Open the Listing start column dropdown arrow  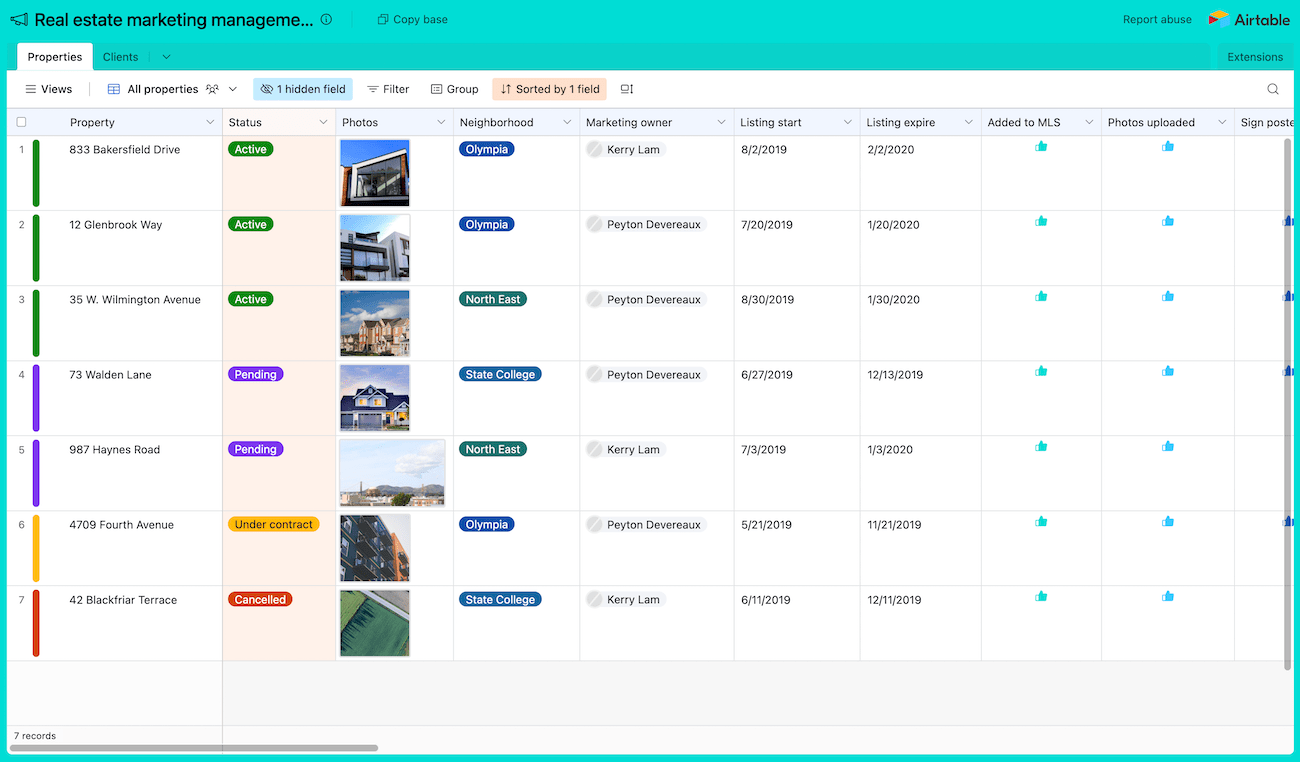pos(847,122)
